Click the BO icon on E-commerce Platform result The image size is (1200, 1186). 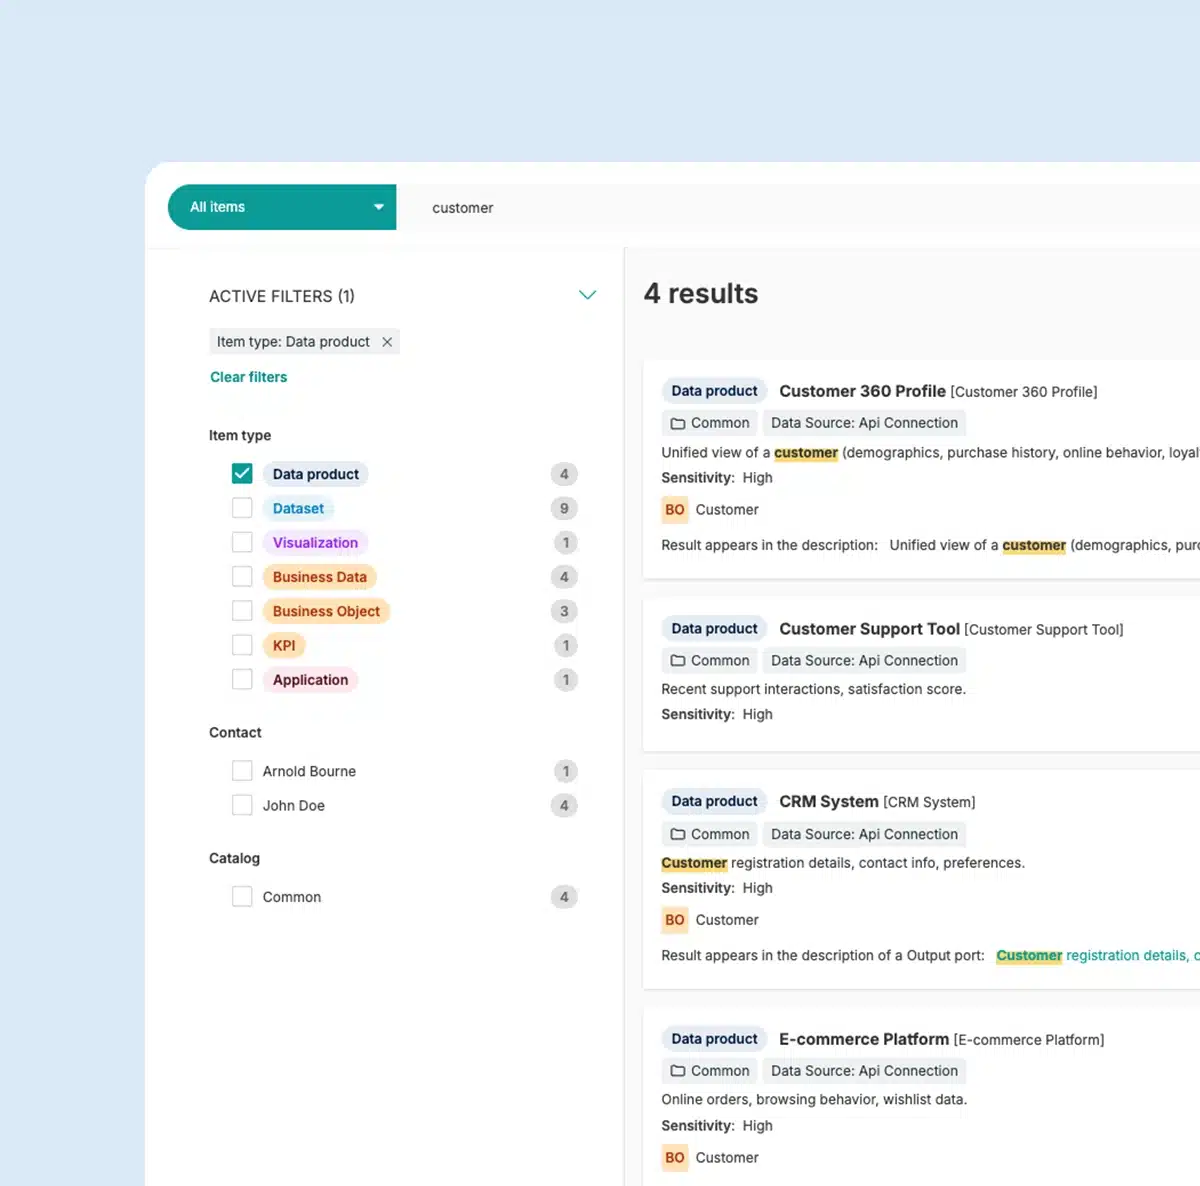tap(675, 1157)
